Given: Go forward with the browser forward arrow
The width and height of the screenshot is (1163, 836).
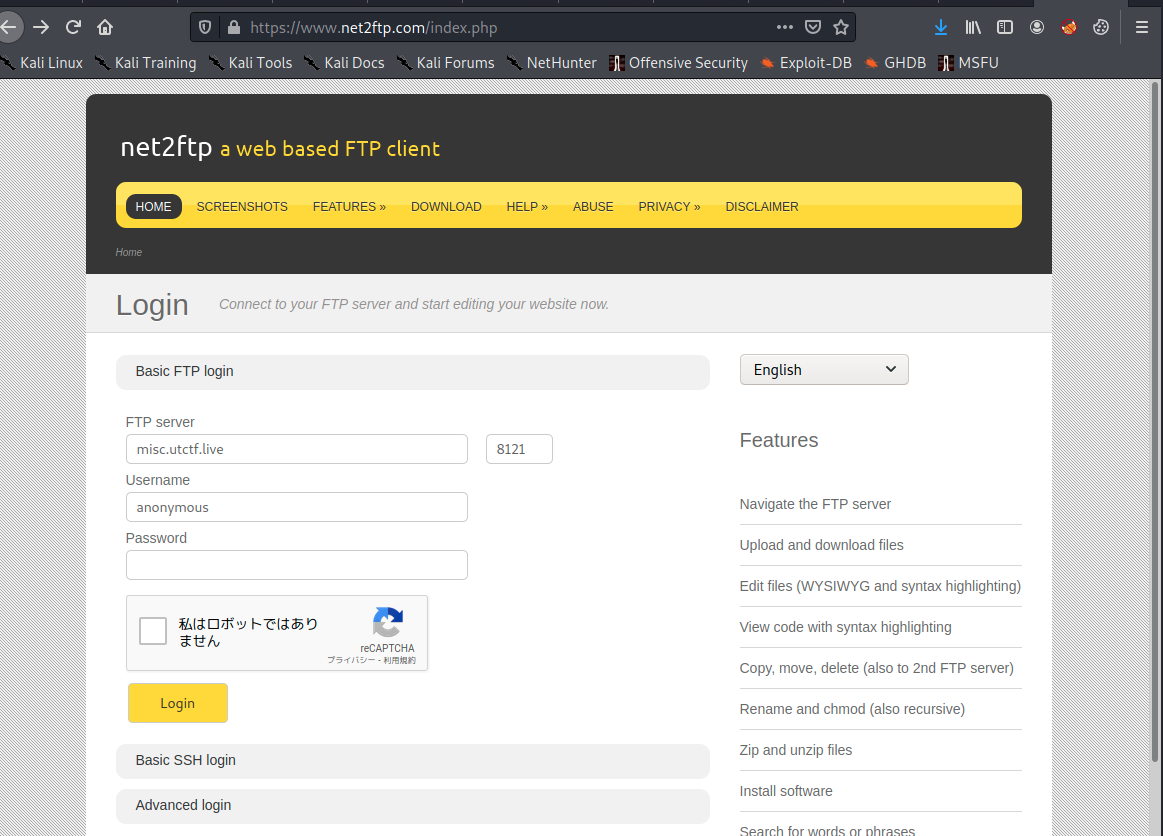Looking at the screenshot, I should click(41, 27).
